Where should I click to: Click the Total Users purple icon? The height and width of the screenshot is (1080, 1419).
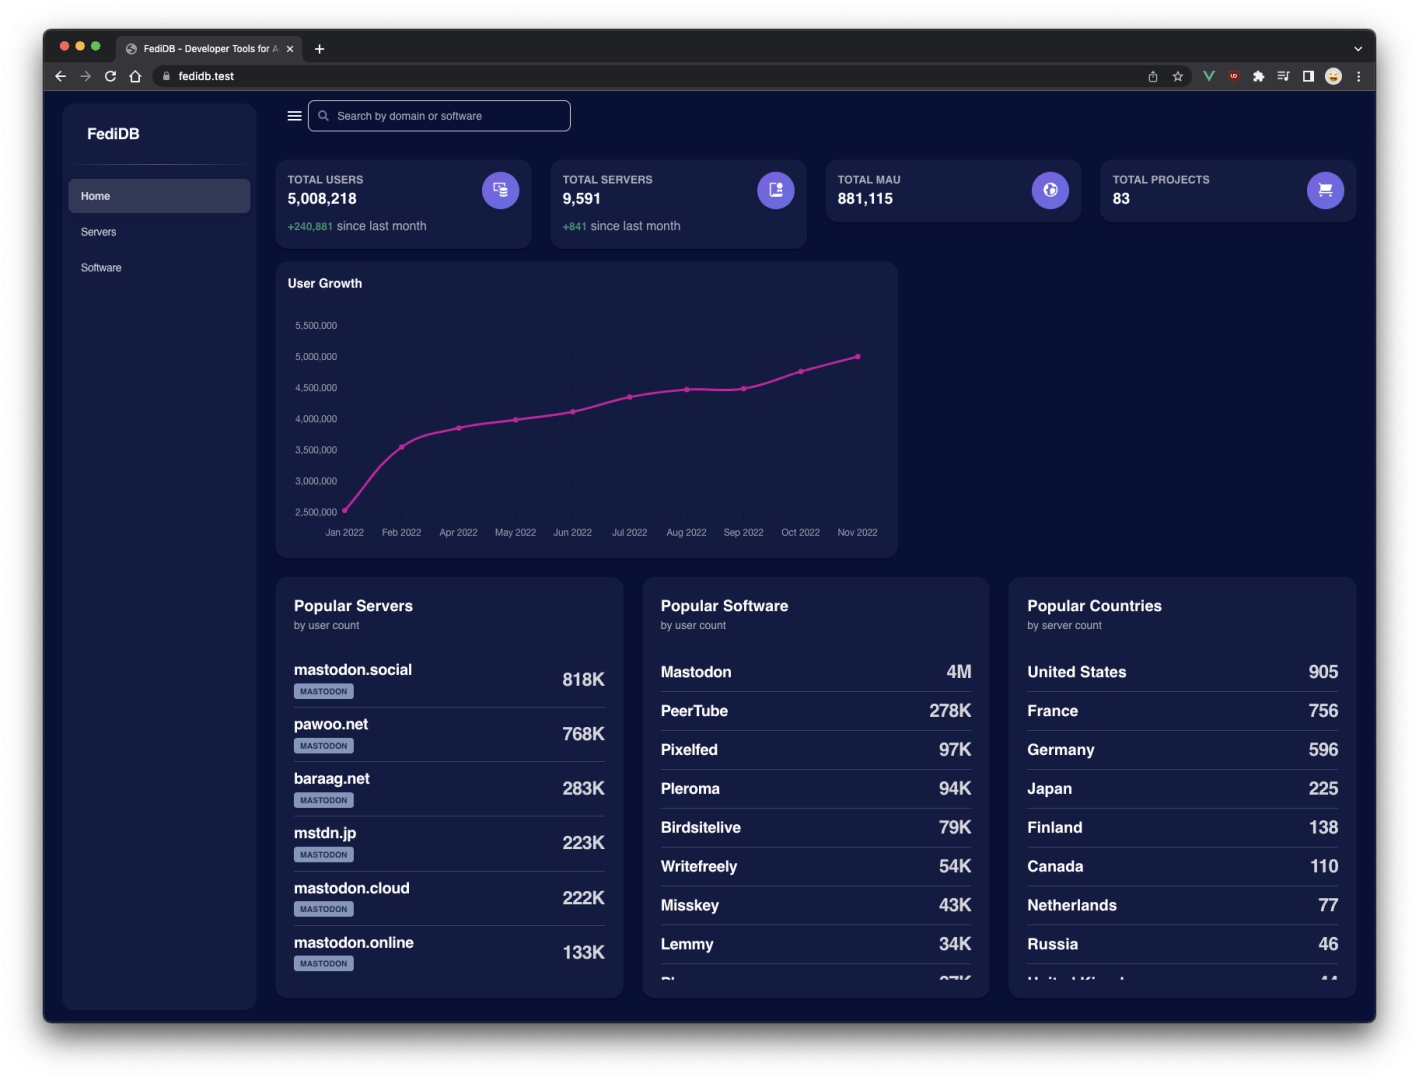pyautogui.click(x=500, y=190)
